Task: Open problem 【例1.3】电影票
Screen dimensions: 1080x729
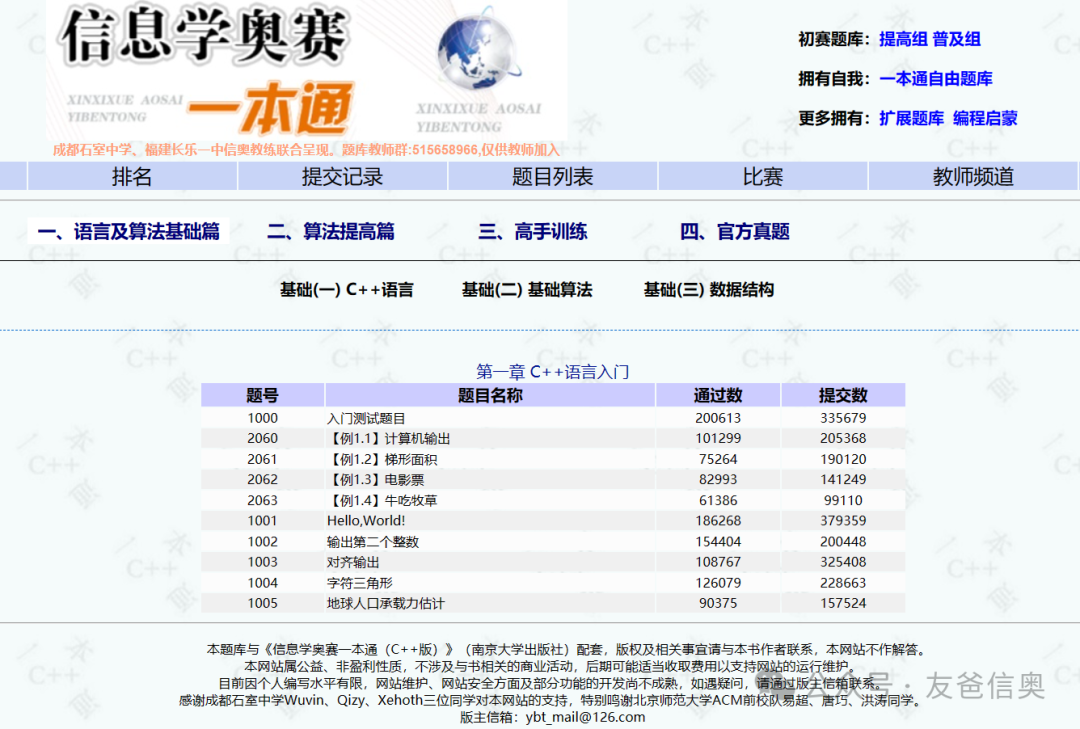Action: coord(376,480)
